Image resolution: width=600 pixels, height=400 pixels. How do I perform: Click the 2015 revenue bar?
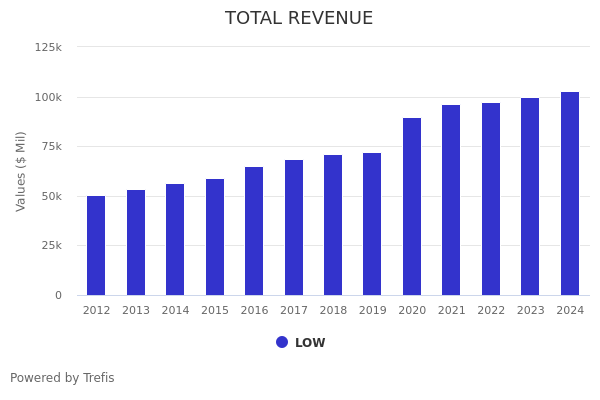click(215, 237)
